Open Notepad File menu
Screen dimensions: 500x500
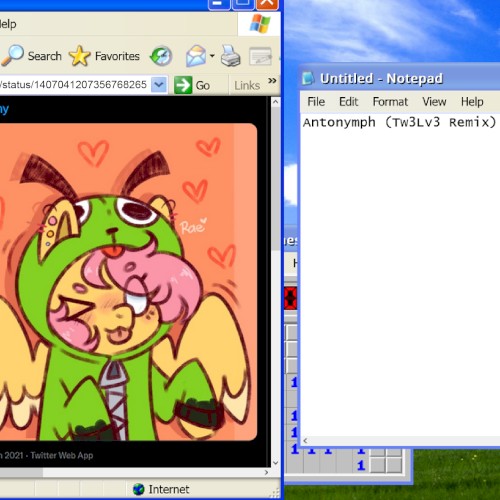[x=316, y=102]
